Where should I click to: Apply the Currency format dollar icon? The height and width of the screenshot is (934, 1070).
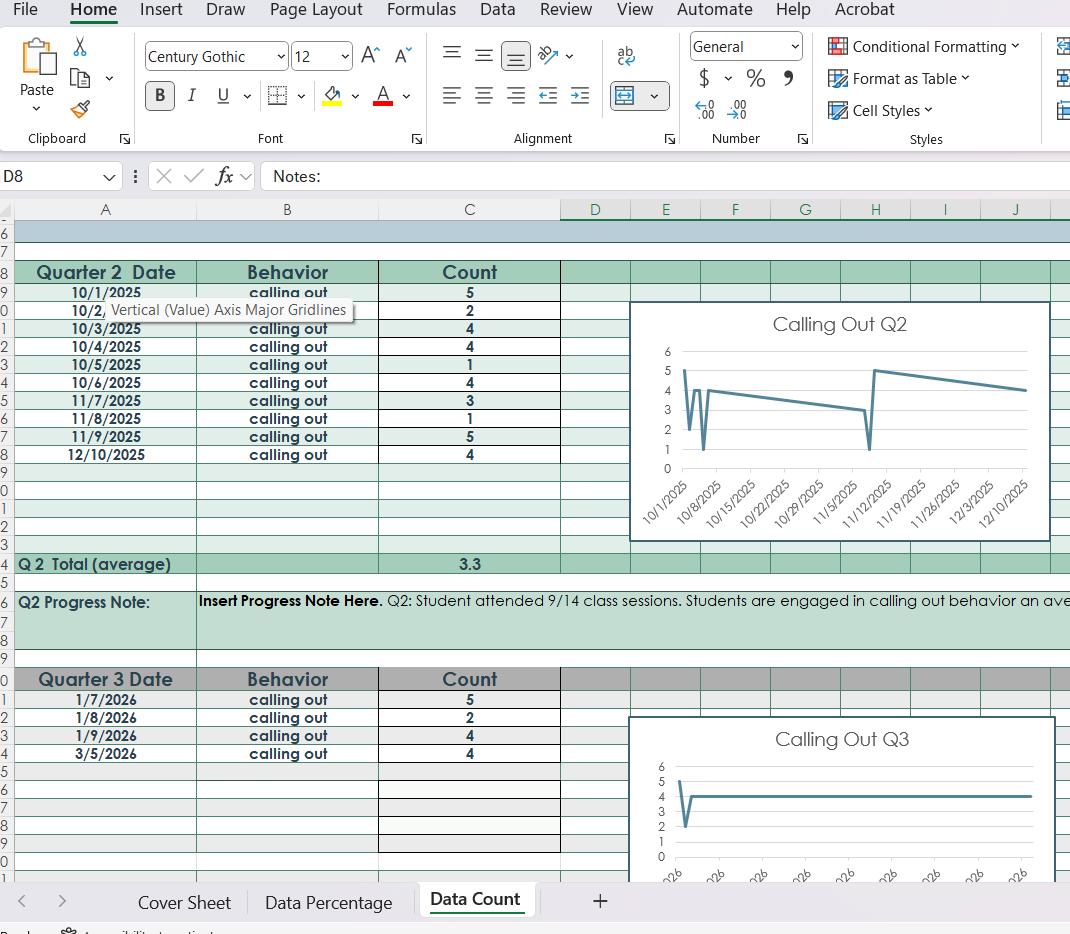click(703, 78)
